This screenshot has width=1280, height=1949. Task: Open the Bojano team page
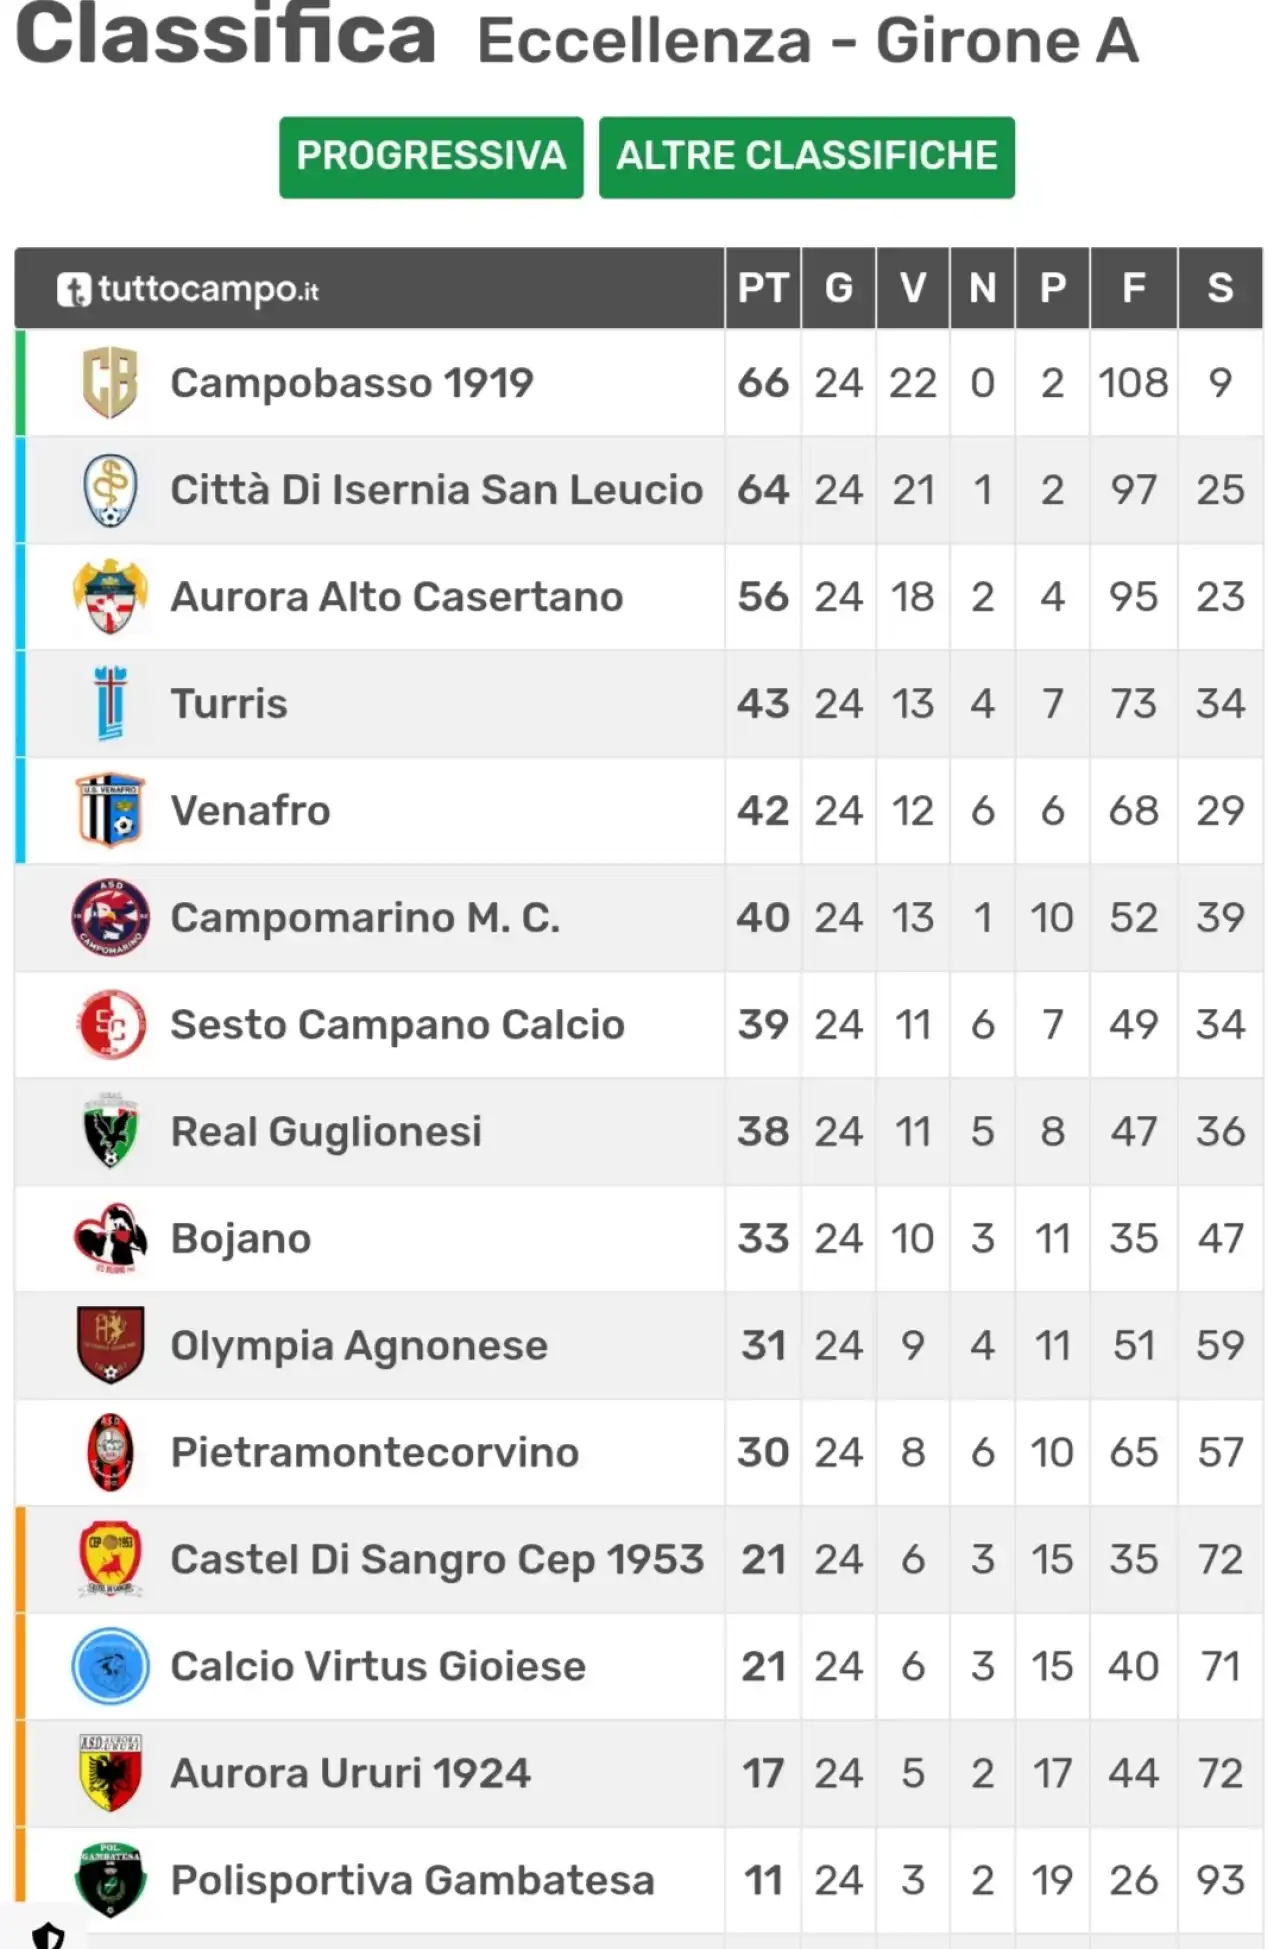(x=241, y=1238)
